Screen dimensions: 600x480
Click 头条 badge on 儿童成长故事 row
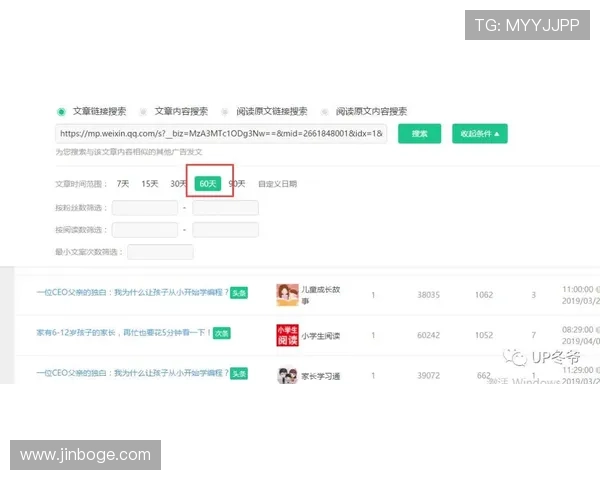coord(239,293)
